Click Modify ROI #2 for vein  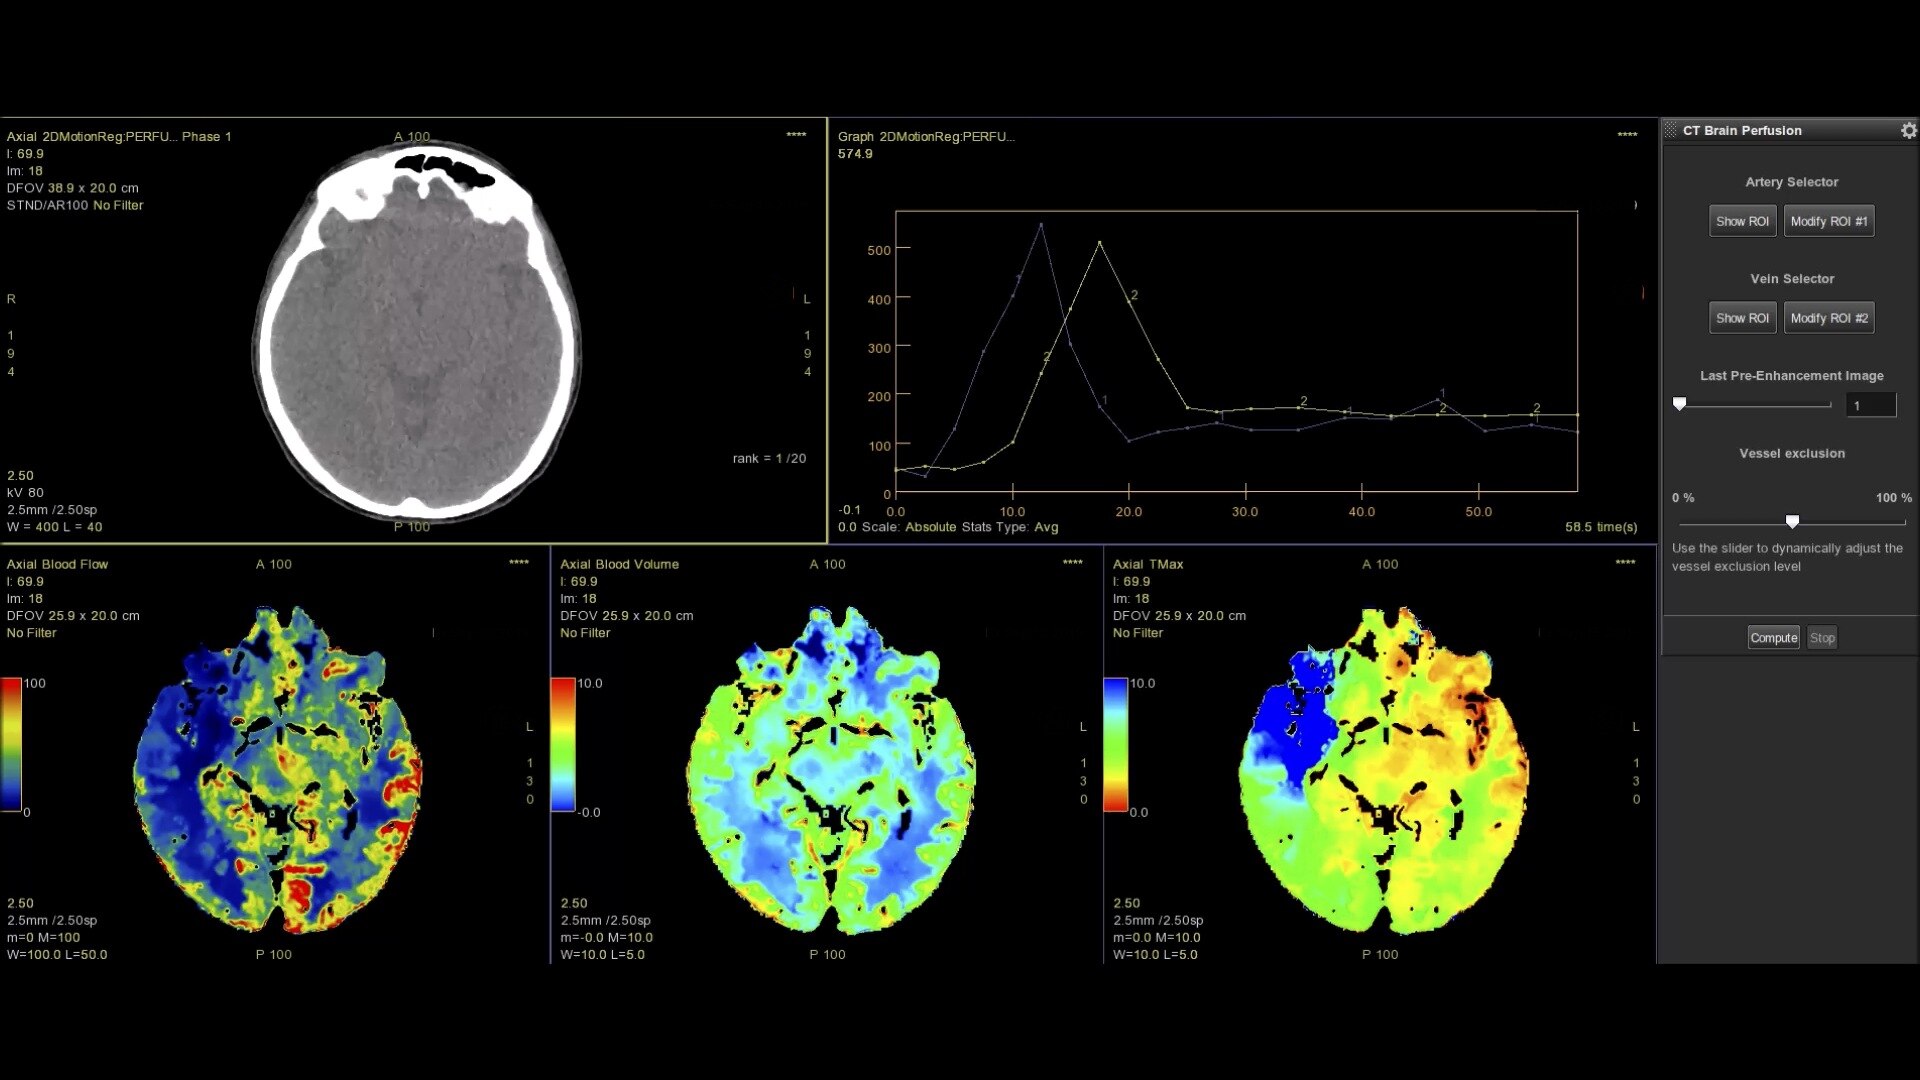tap(1828, 318)
